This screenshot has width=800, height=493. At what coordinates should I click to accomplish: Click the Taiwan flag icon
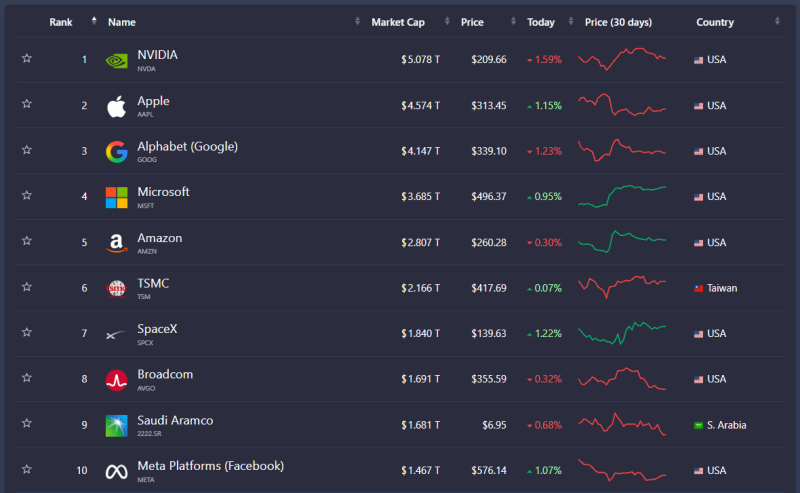point(698,289)
